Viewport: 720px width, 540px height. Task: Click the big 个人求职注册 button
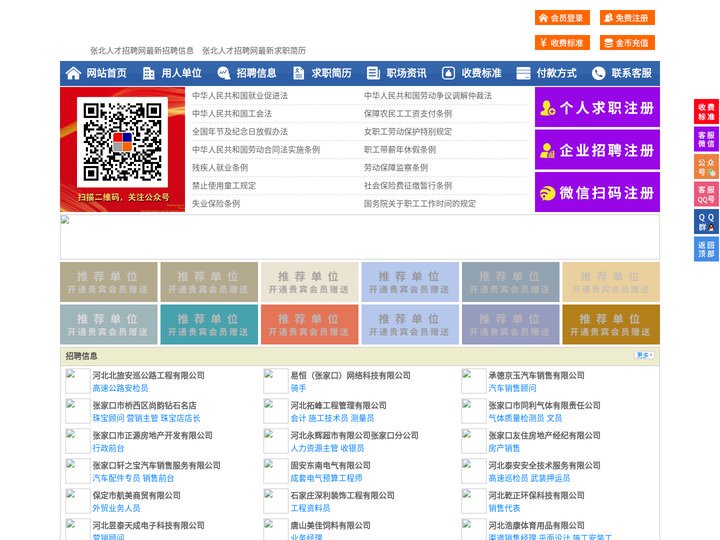pos(597,107)
